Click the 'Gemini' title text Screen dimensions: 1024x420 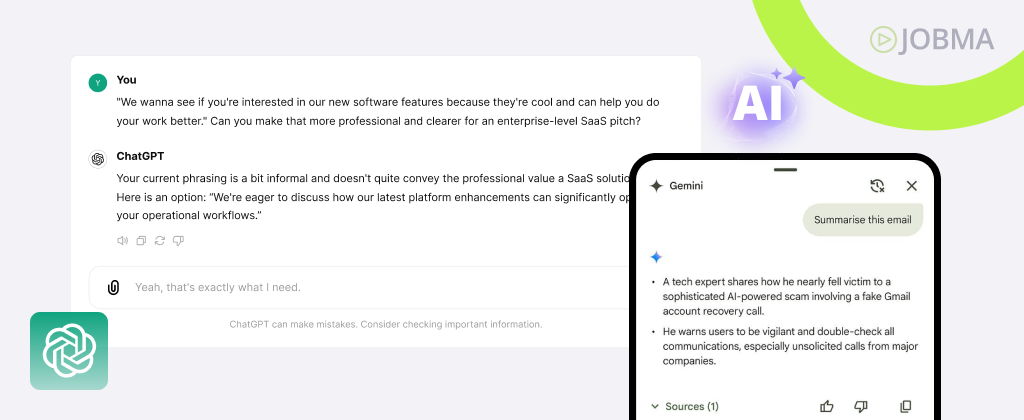point(686,186)
